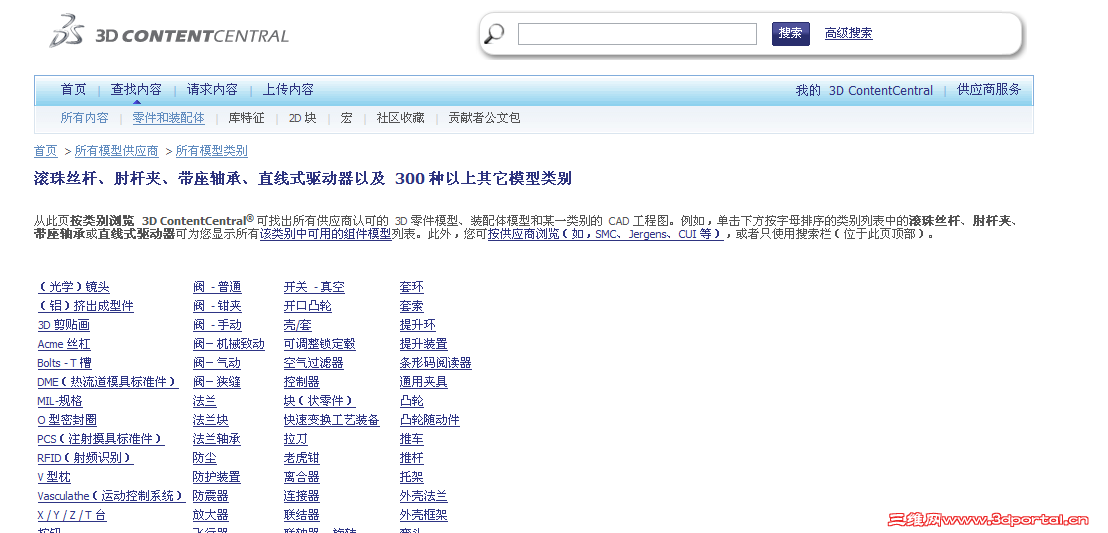Open the V 型枕 category
The width and height of the screenshot is (1108, 533).
(x=54, y=477)
